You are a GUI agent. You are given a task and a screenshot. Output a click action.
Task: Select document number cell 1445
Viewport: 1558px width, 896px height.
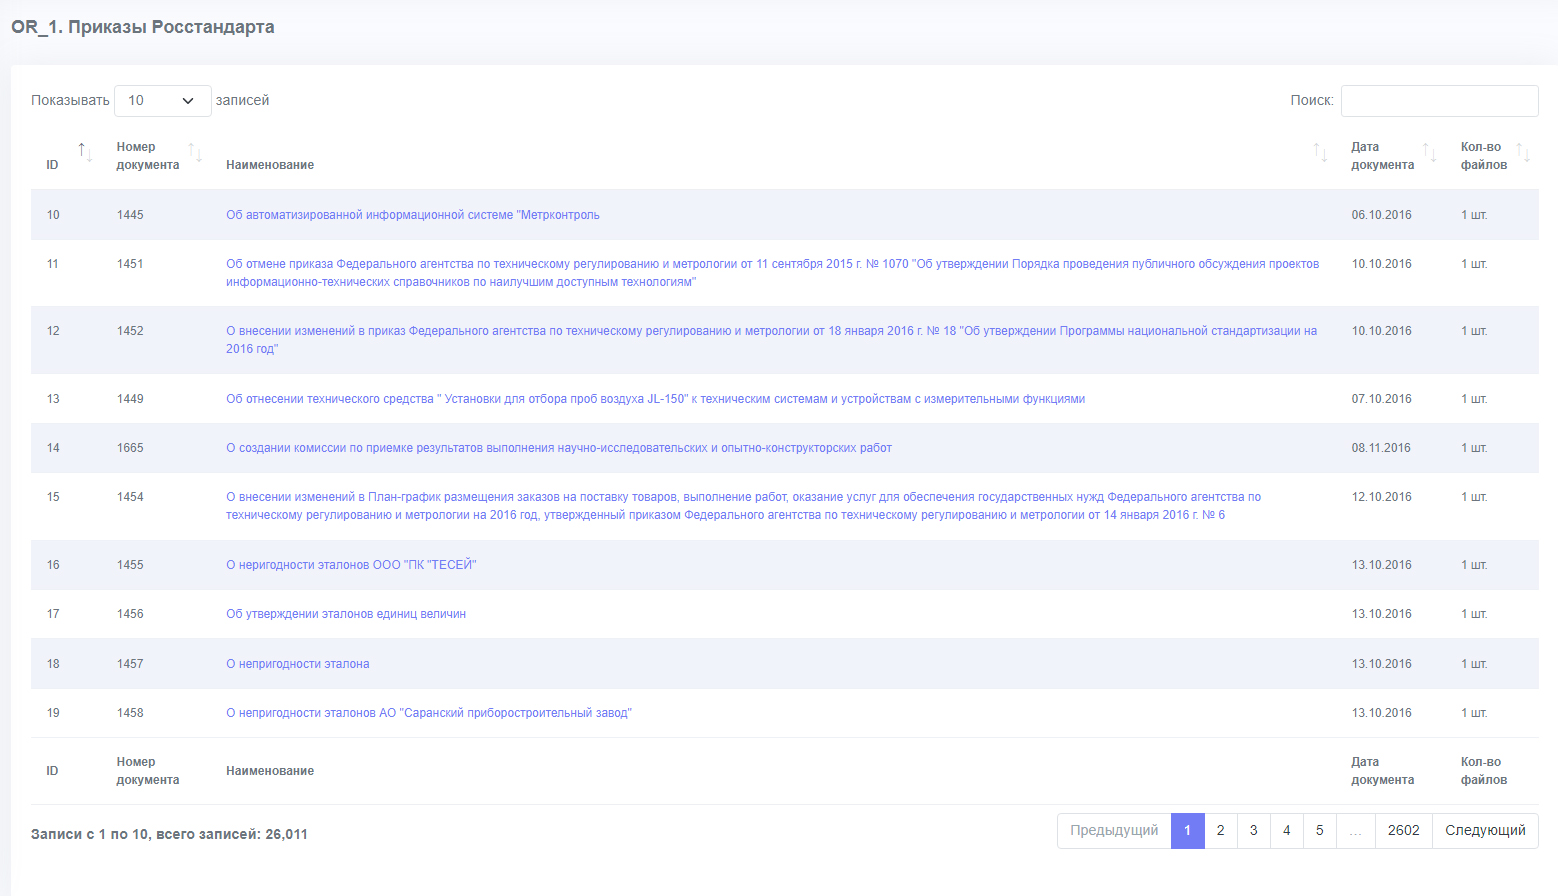coord(130,215)
